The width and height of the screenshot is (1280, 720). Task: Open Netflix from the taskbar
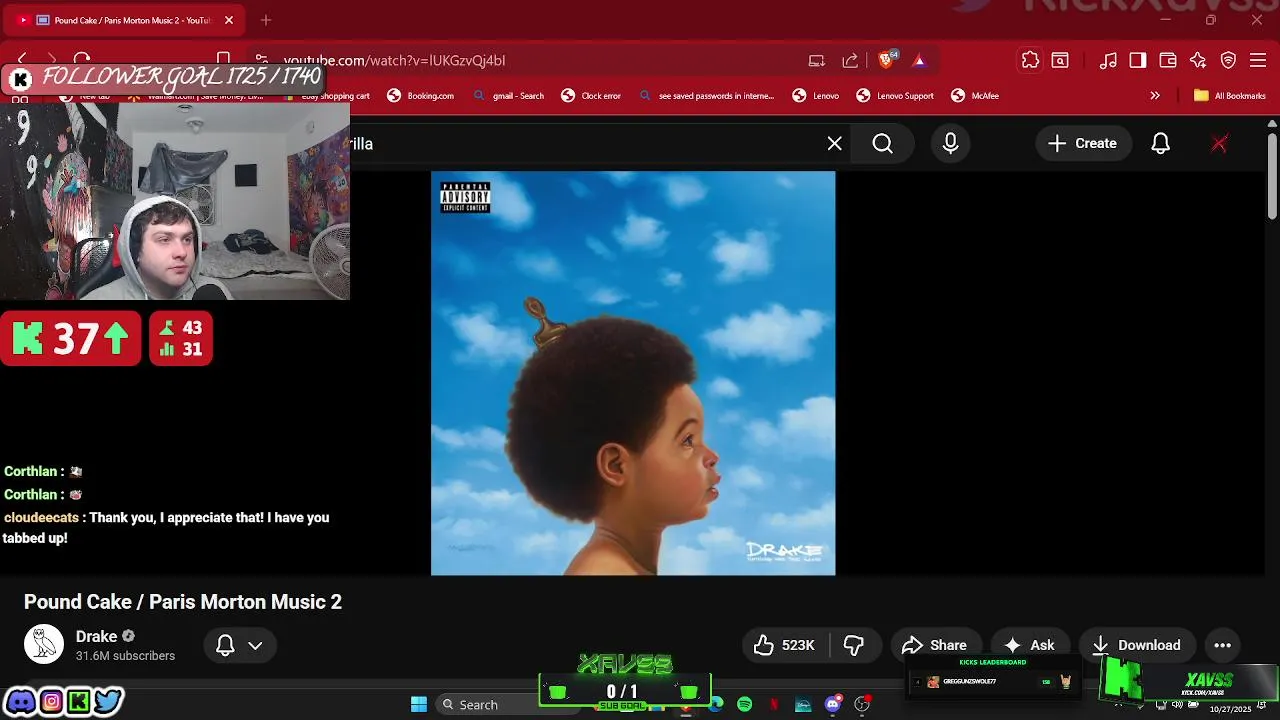[x=774, y=704]
